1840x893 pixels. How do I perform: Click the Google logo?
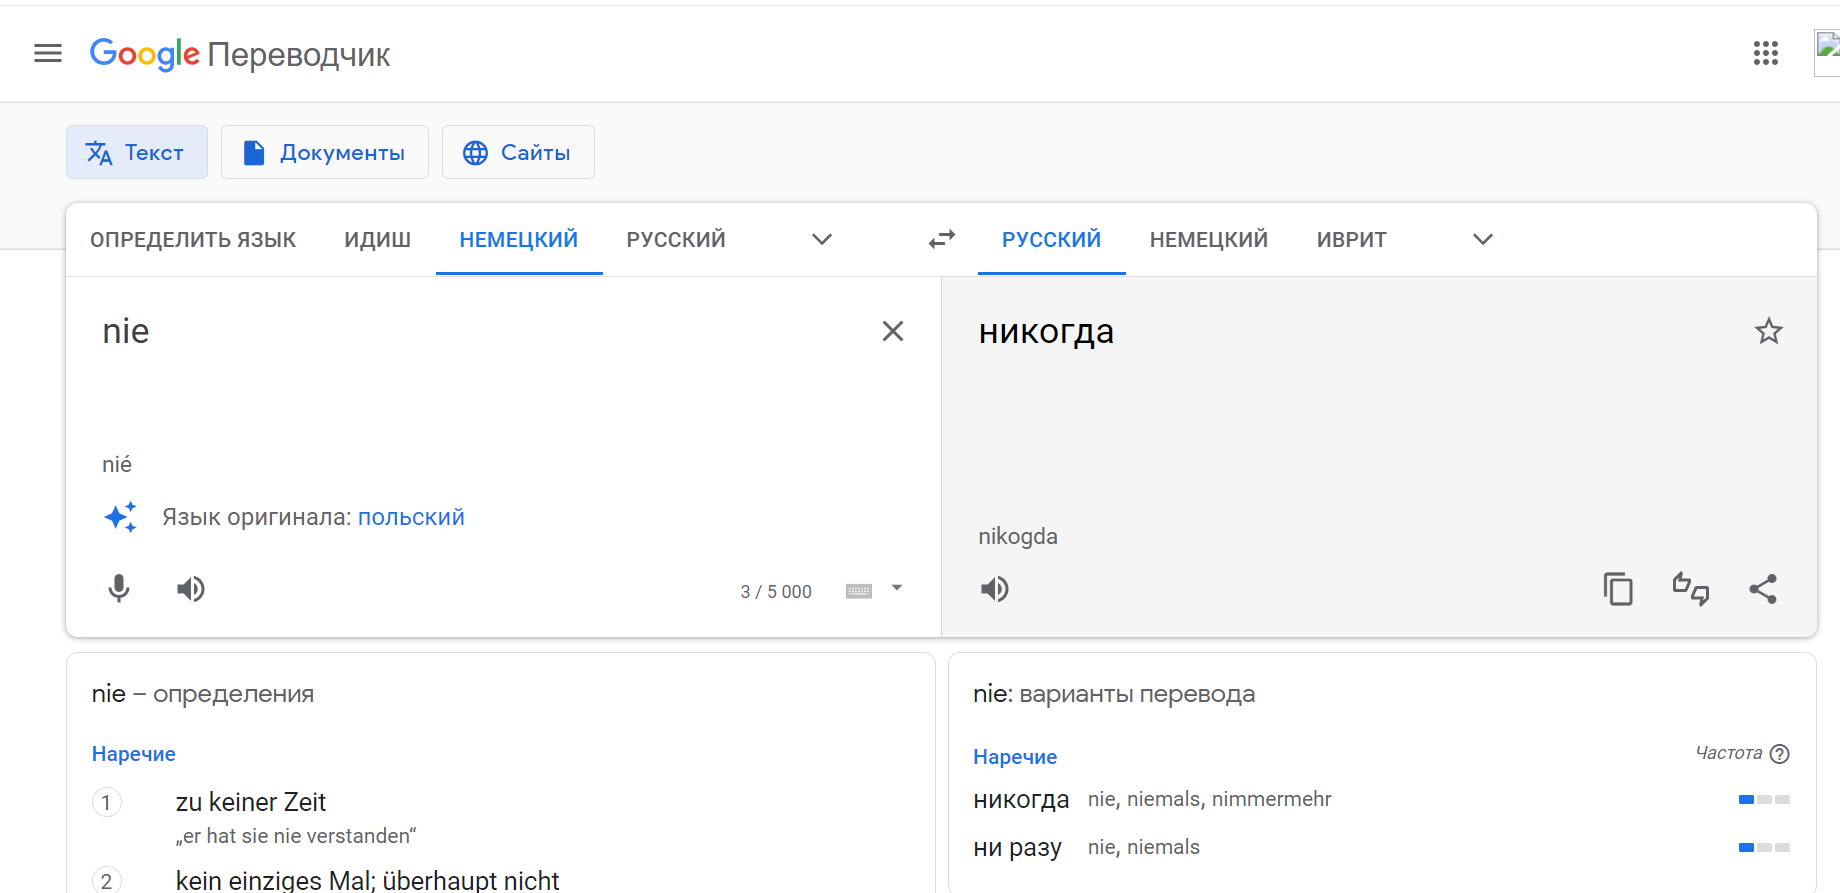pyautogui.click(x=145, y=54)
